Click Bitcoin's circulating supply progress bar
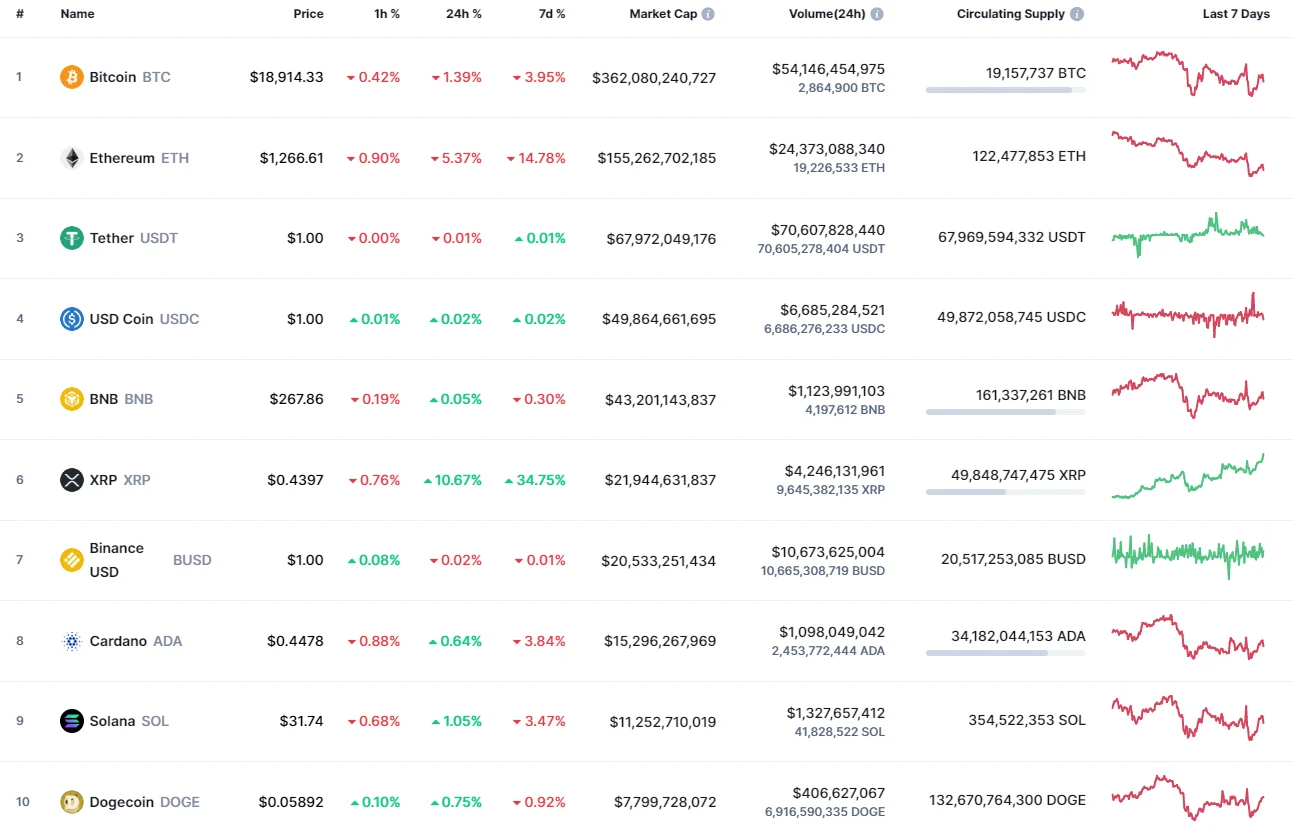Viewport: 1294px width, 829px height. coord(1004,90)
